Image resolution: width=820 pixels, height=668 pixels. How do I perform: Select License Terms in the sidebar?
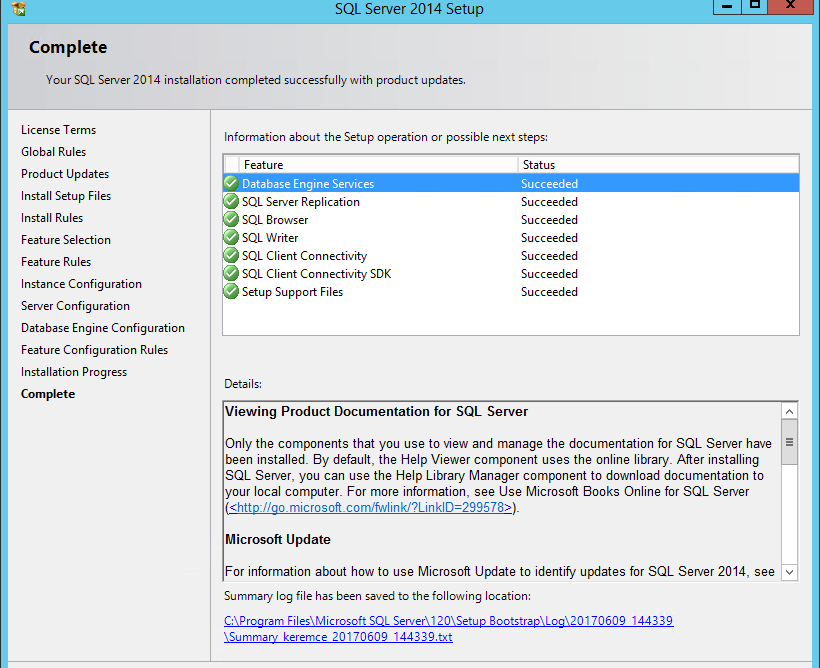tap(57, 129)
